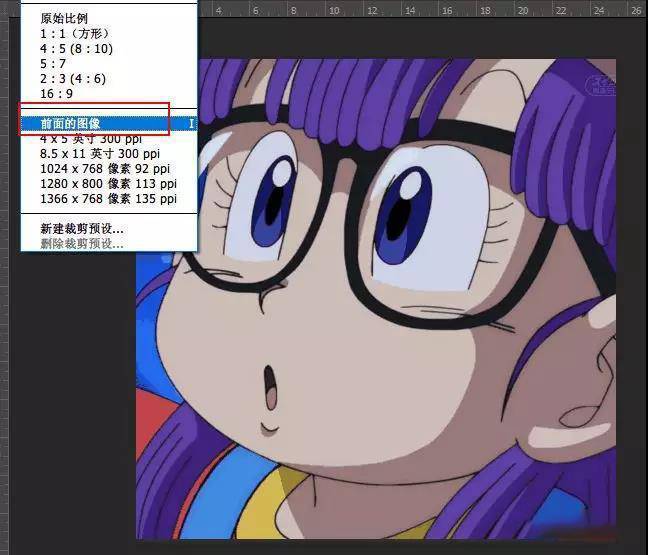Select the 原始比例 crop preset
This screenshot has height=555, width=648.
[109, 18]
